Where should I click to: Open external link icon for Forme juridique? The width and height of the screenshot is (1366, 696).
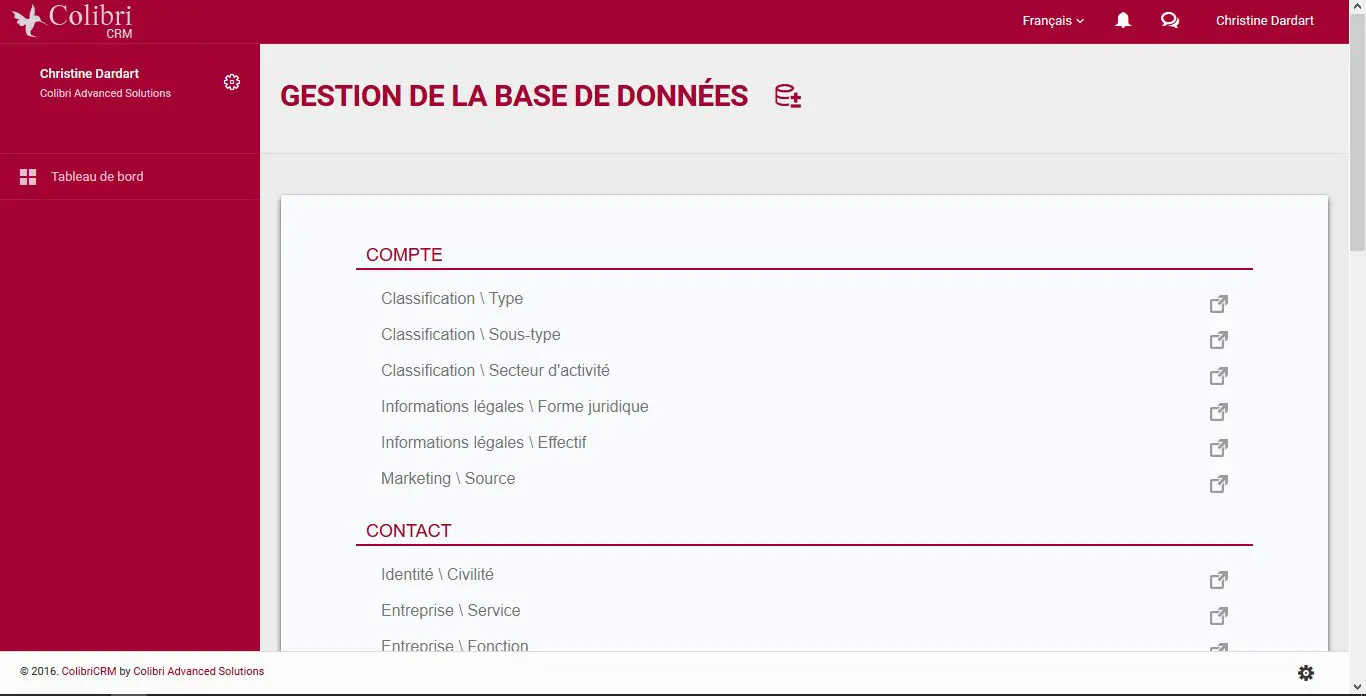[x=1219, y=411]
